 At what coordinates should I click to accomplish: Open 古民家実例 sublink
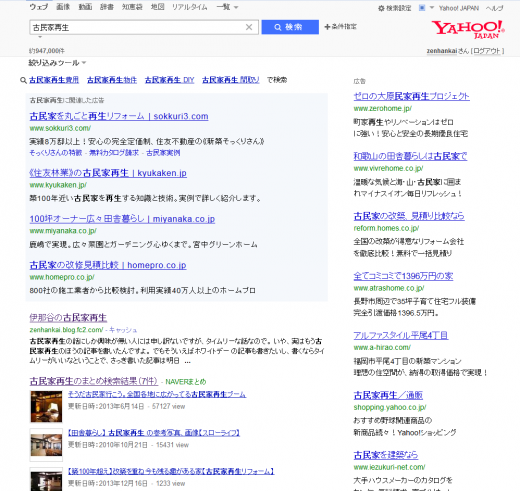[x=163, y=153]
